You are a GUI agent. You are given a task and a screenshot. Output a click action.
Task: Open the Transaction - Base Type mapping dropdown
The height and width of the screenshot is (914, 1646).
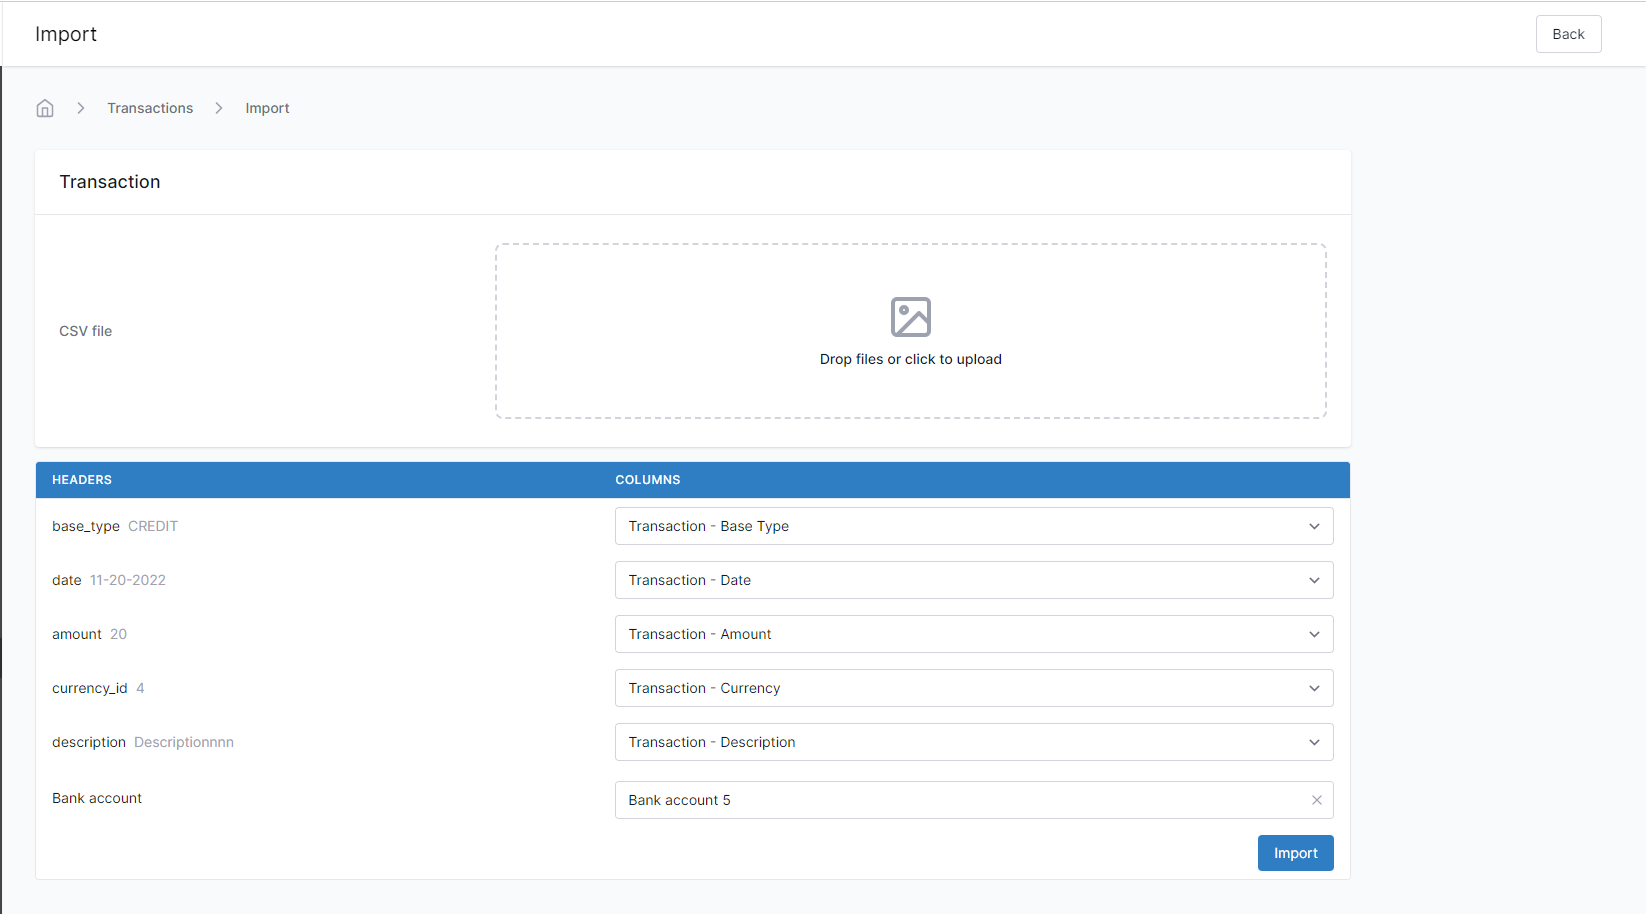973,525
